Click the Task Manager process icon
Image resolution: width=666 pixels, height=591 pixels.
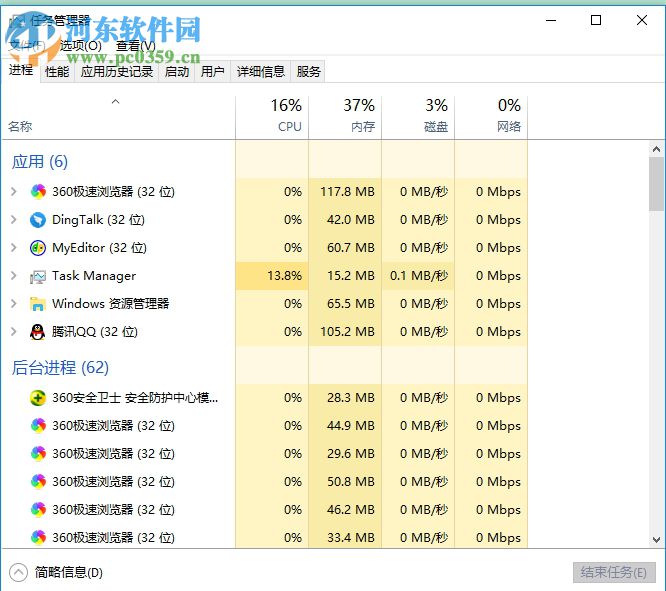coord(38,277)
